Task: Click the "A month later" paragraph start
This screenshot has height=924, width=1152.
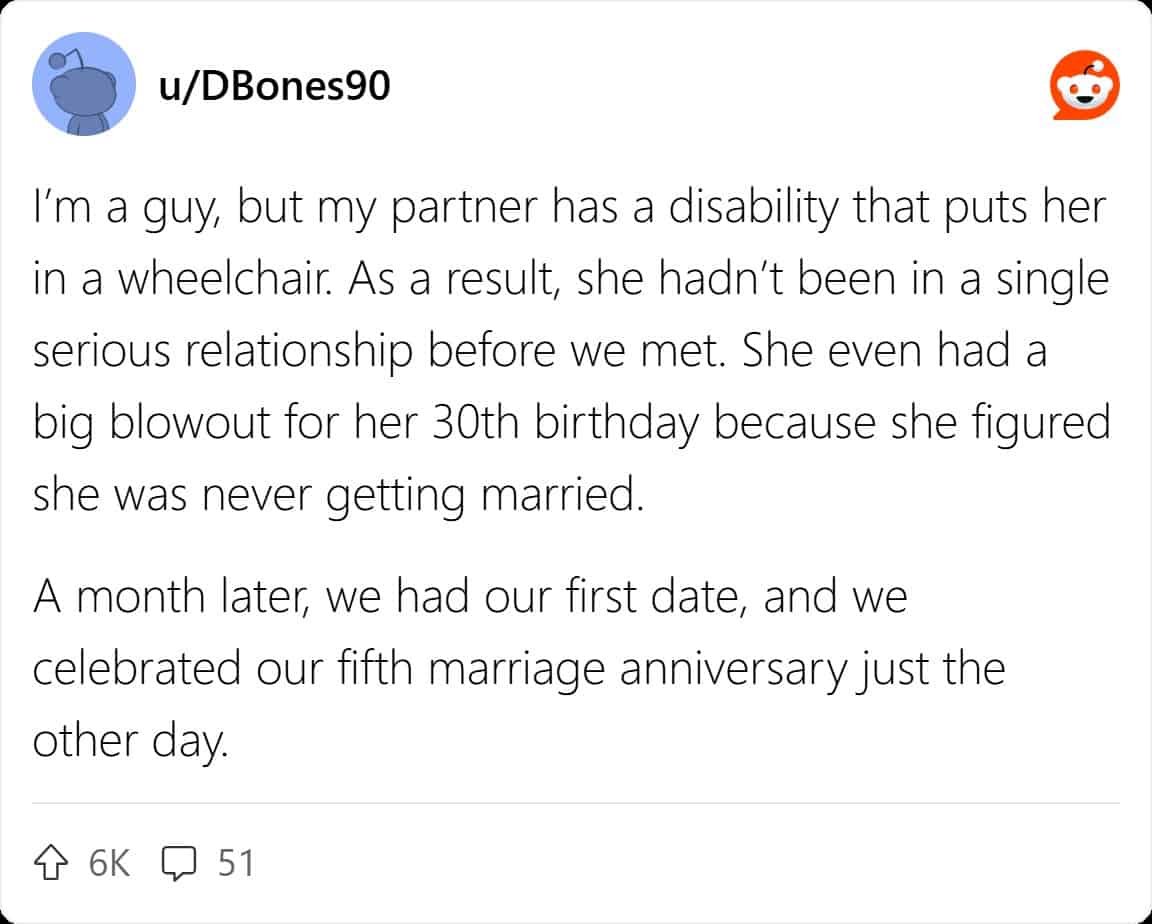Action: tap(171, 597)
